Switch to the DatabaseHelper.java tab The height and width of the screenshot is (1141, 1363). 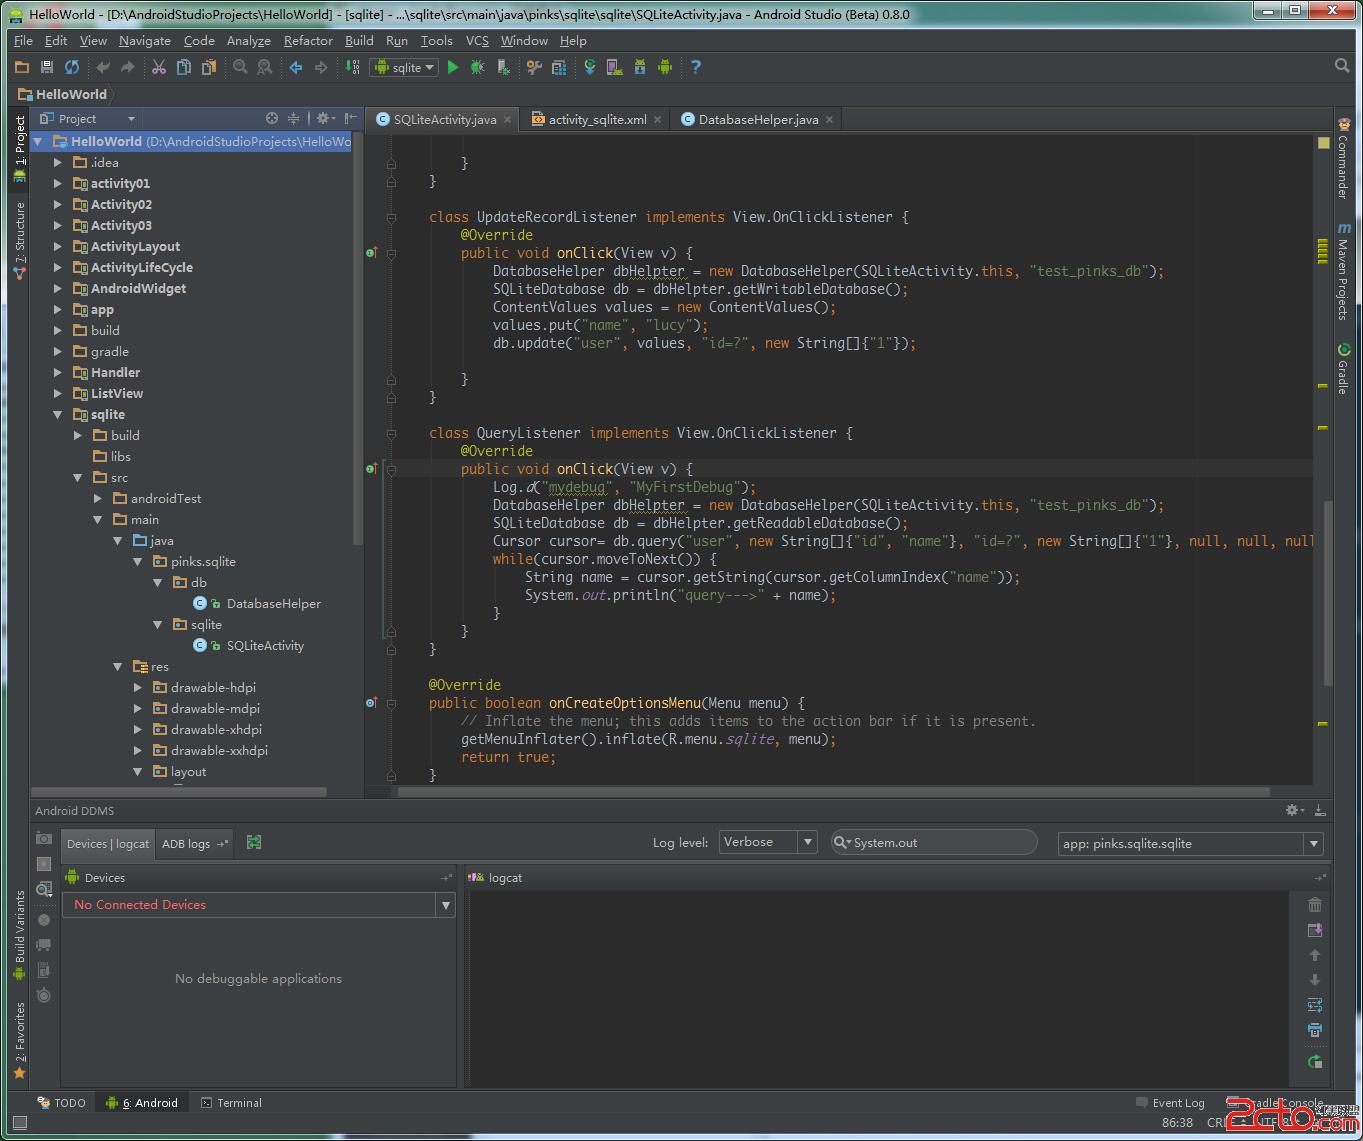click(x=757, y=119)
